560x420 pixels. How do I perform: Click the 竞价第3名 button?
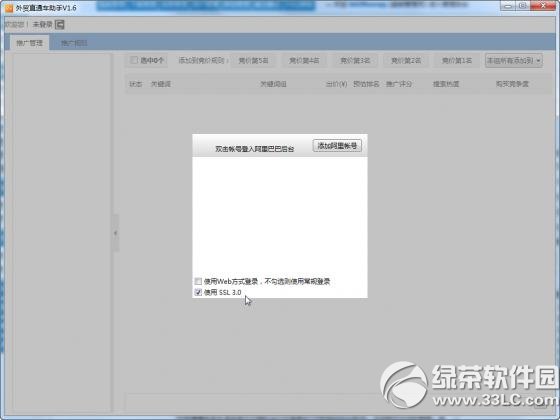pyautogui.click(x=355, y=61)
